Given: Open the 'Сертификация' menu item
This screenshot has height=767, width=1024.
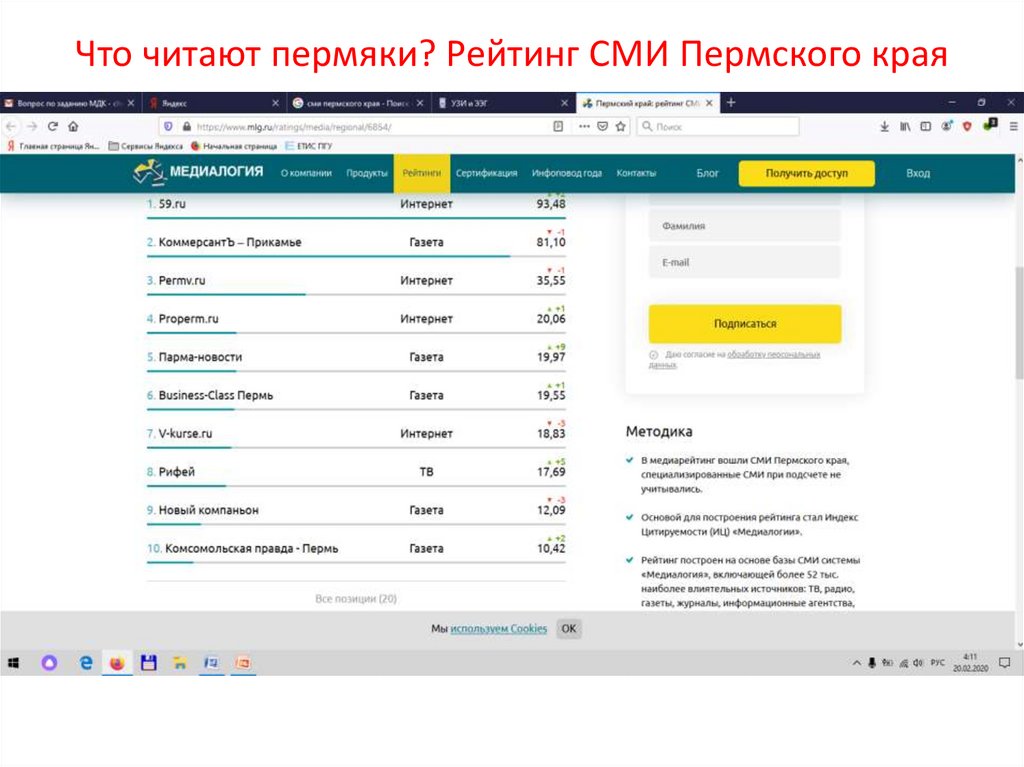Looking at the screenshot, I should coord(487,173).
